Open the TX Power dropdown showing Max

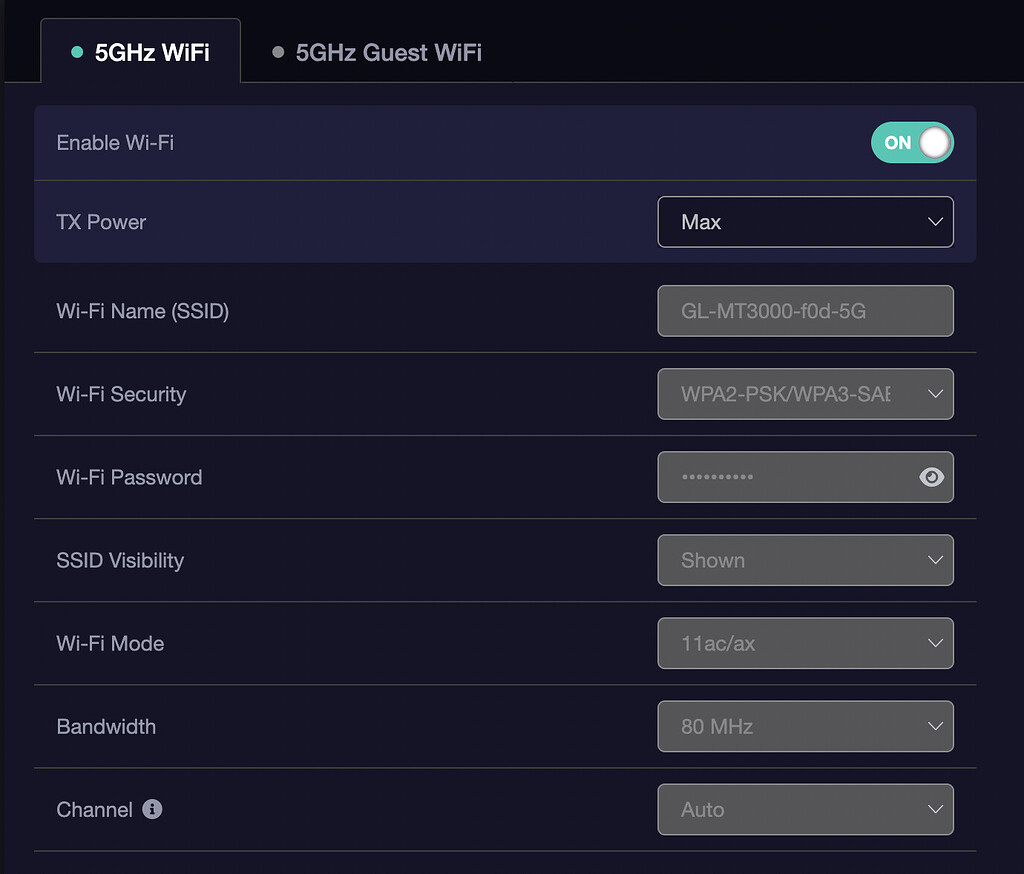pos(805,222)
